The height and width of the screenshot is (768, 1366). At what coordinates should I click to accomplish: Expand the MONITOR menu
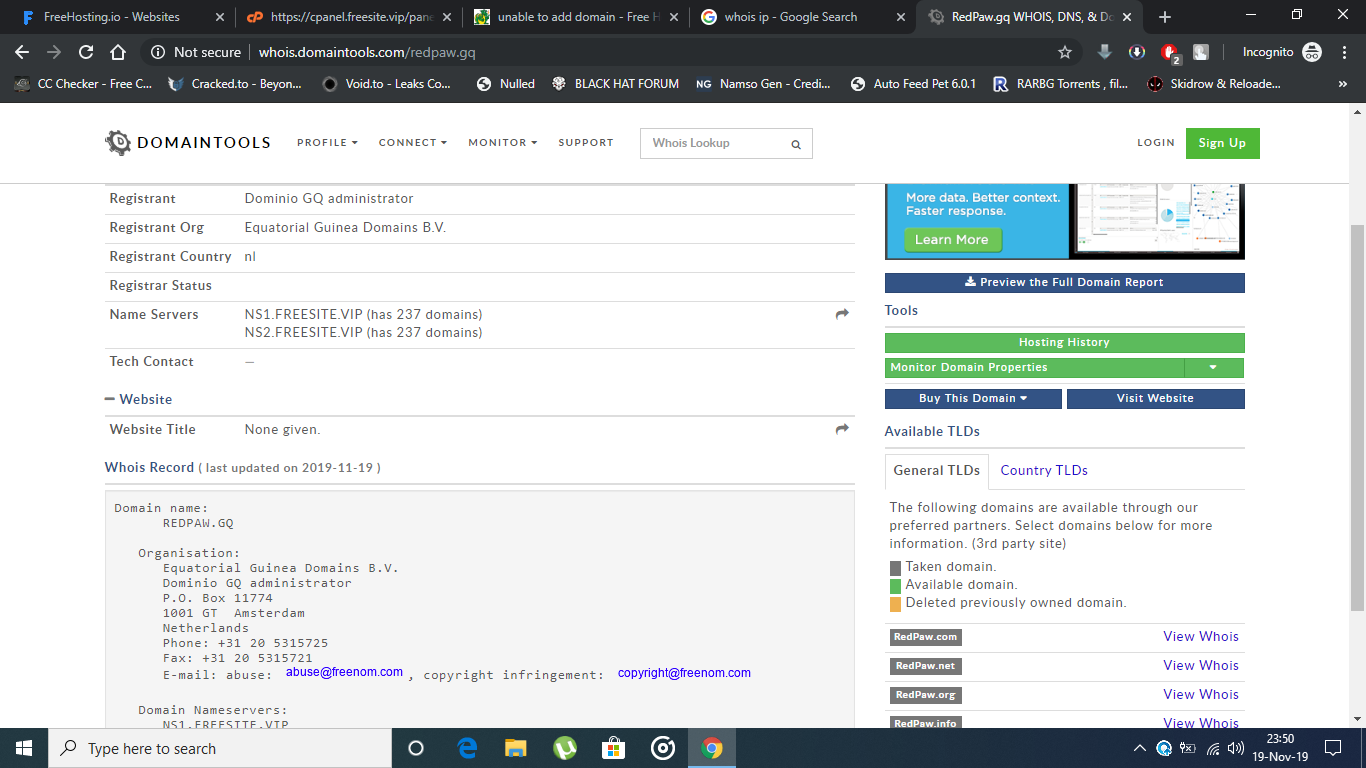pyautogui.click(x=503, y=143)
